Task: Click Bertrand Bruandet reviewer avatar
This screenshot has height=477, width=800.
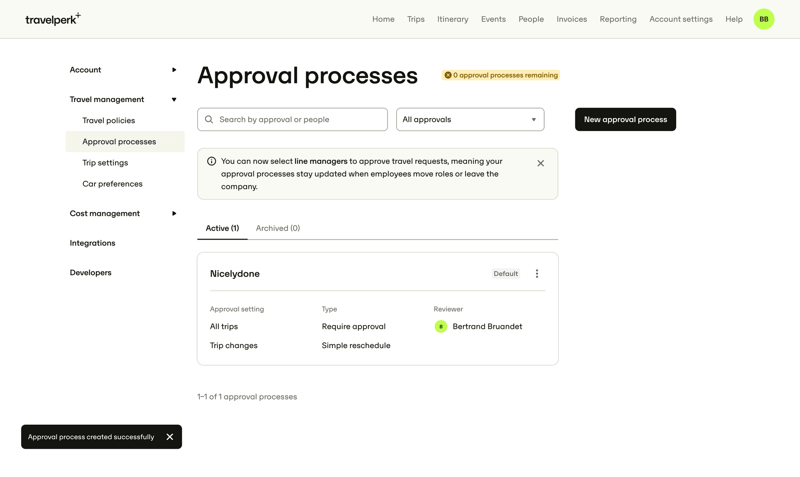Action: 441,327
